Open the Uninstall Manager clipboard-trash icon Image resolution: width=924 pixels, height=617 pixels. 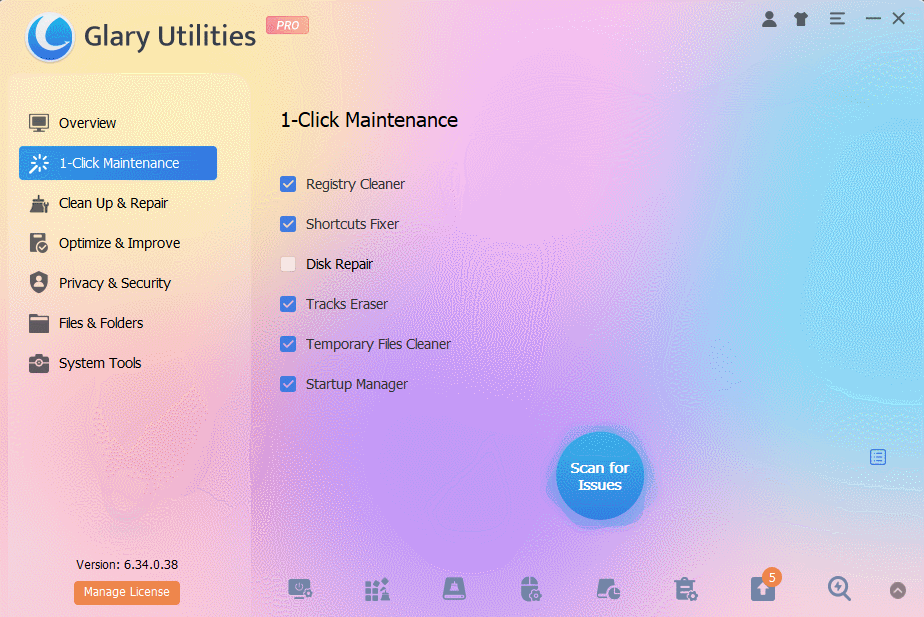[685, 589]
